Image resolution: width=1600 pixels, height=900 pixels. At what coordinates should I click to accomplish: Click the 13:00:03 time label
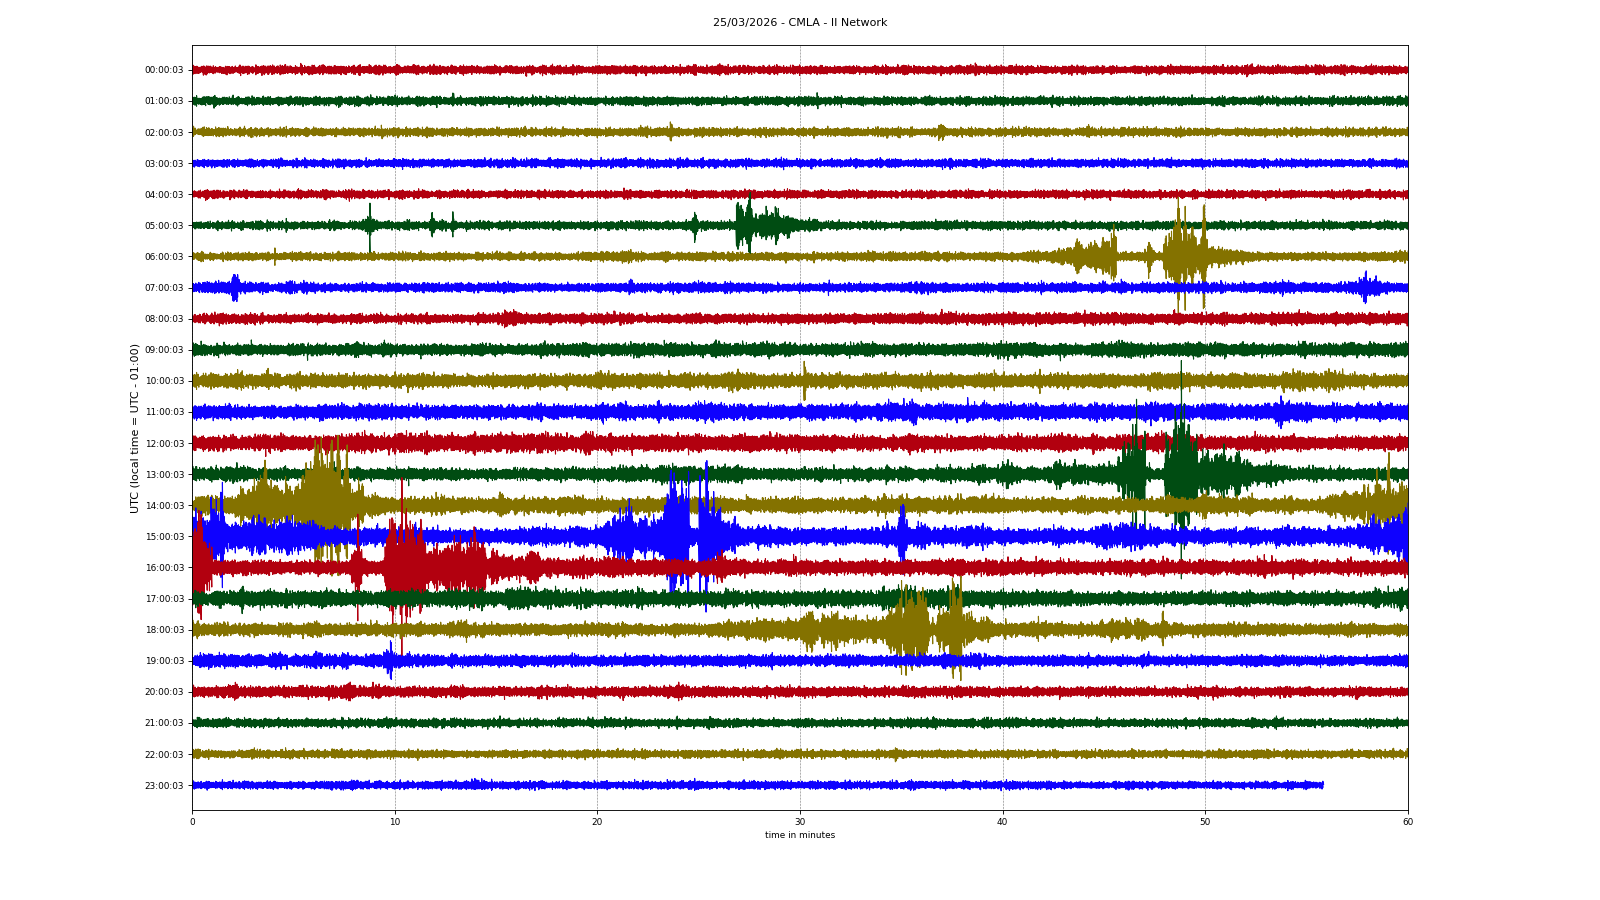pyautogui.click(x=164, y=475)
